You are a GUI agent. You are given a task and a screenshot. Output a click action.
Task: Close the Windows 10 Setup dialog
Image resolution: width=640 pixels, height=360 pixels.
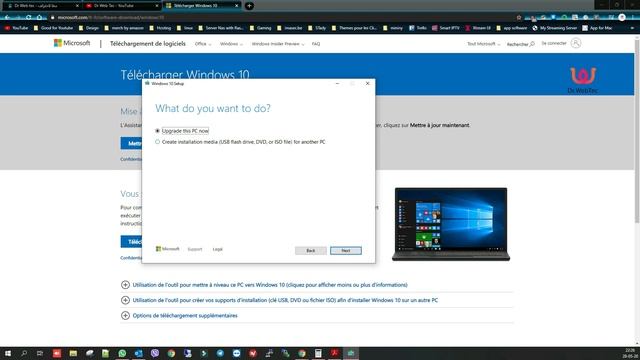coord(367,83)
